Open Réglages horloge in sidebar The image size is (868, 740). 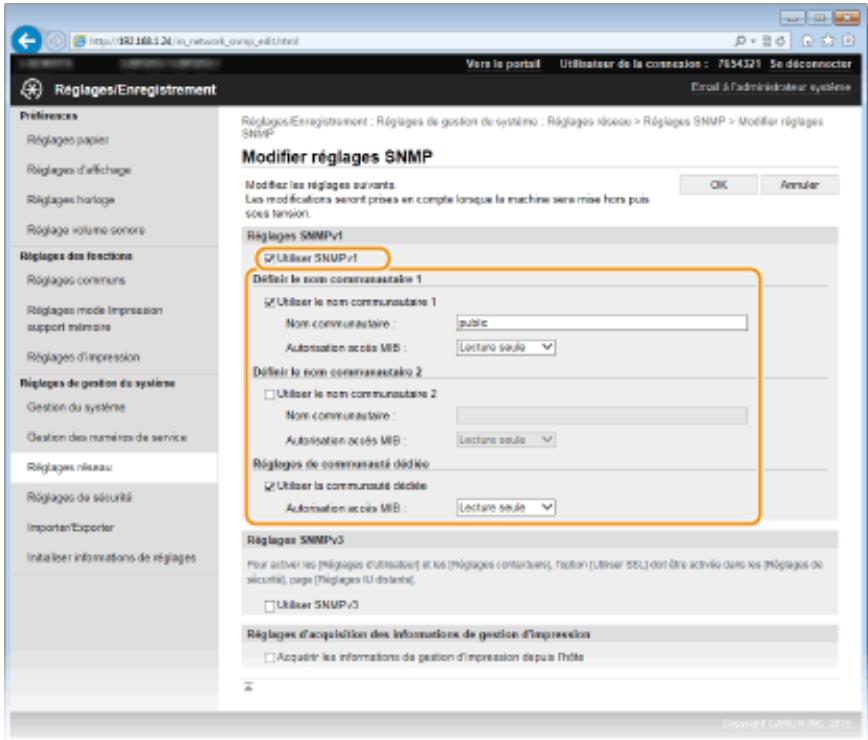(x=70, y=200)
